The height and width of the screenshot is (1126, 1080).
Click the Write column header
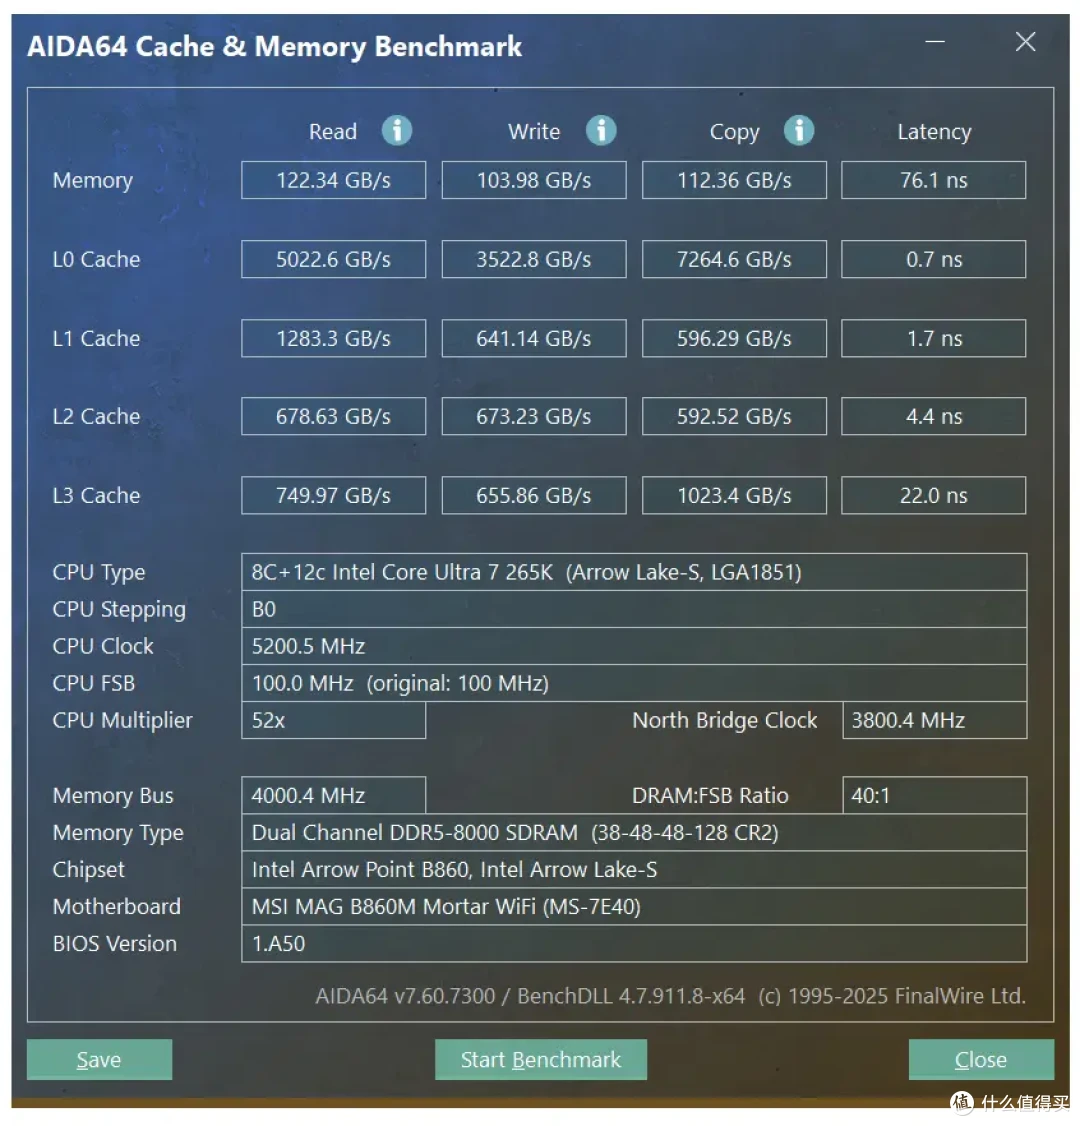pos(534,131)
